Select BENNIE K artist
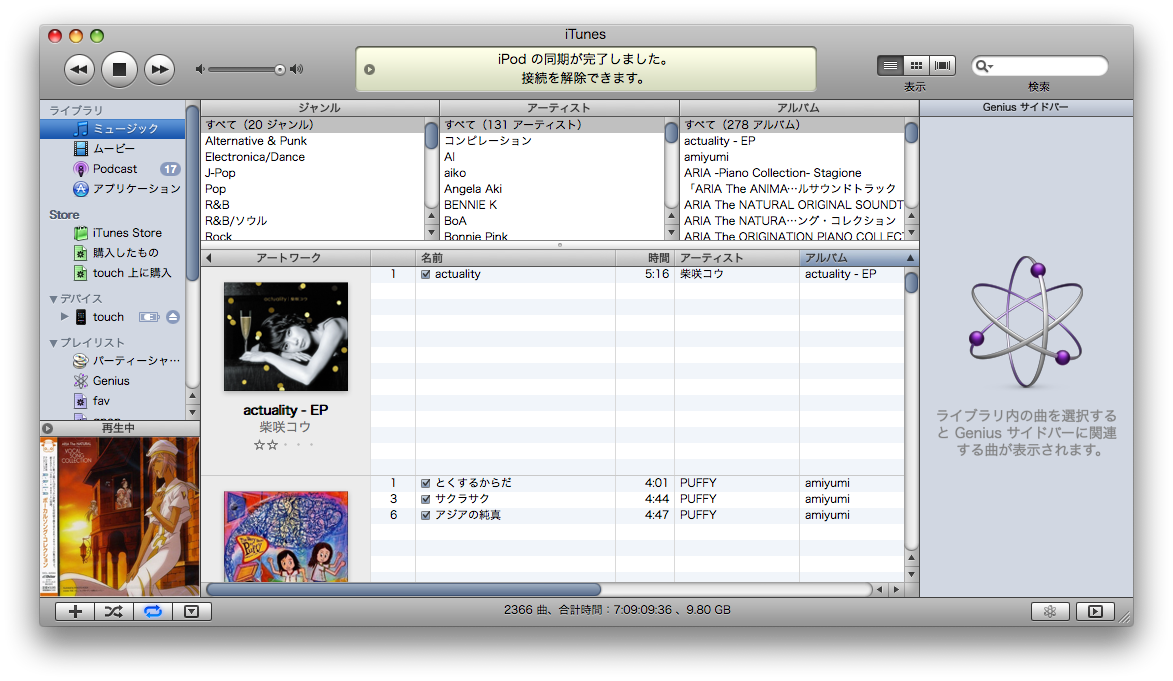1173x681 pixels. [552, 205]
